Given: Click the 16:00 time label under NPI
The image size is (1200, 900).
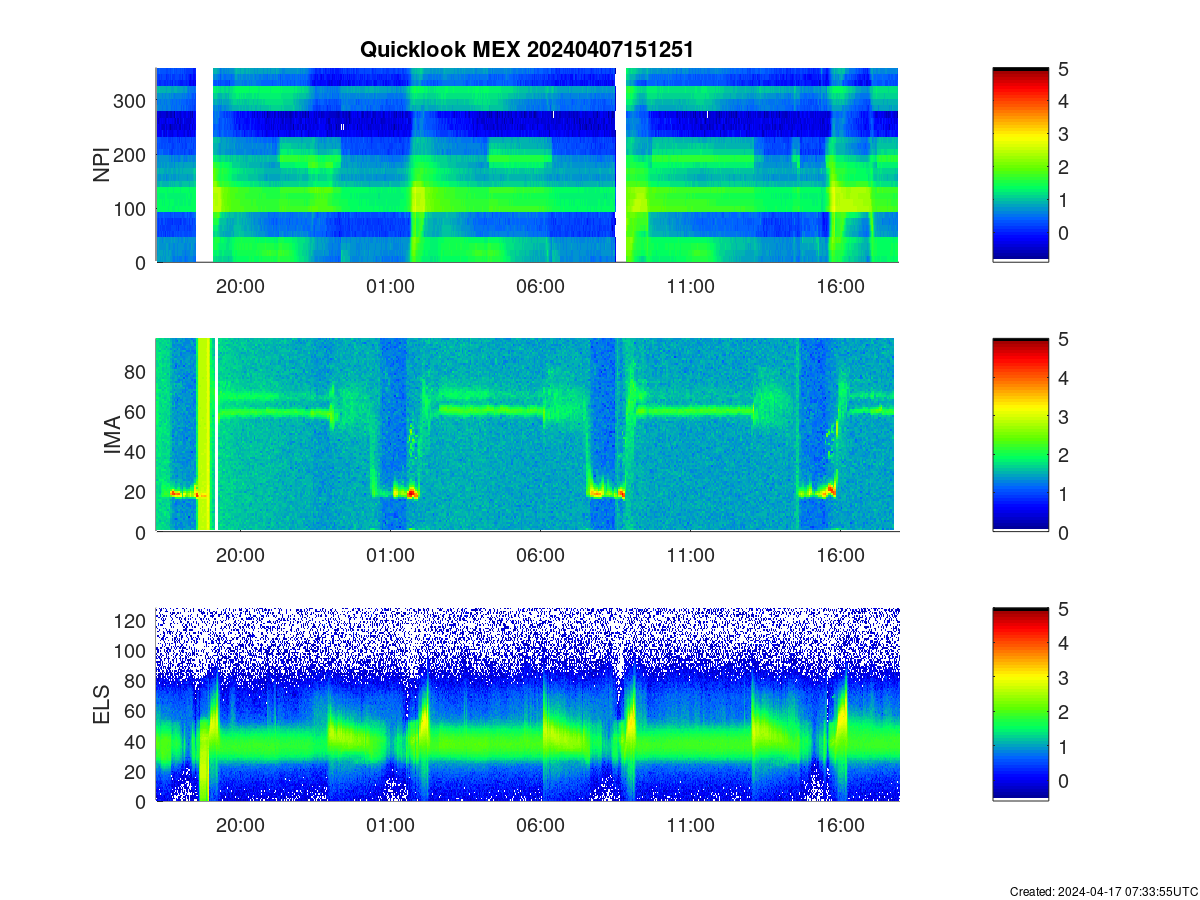Looking at the screenshot, I should (x=840, y=286).
